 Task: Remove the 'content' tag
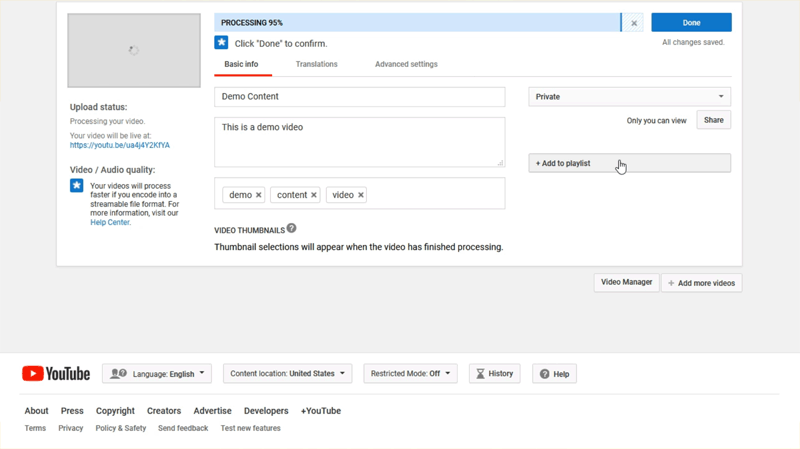point(313,195)
